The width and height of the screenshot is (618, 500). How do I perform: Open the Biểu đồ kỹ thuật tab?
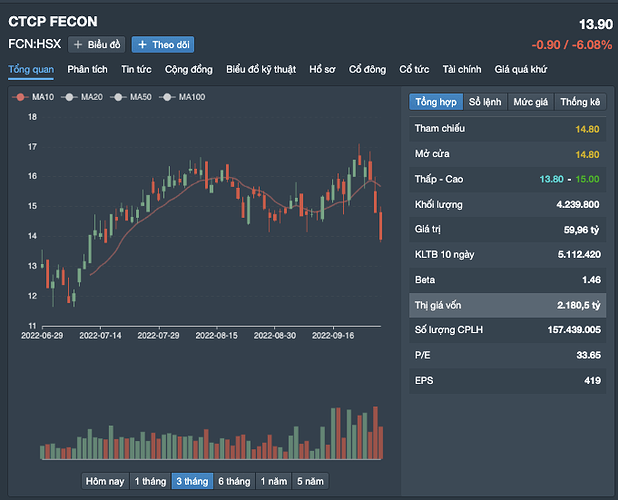click(x=261, y=70)
